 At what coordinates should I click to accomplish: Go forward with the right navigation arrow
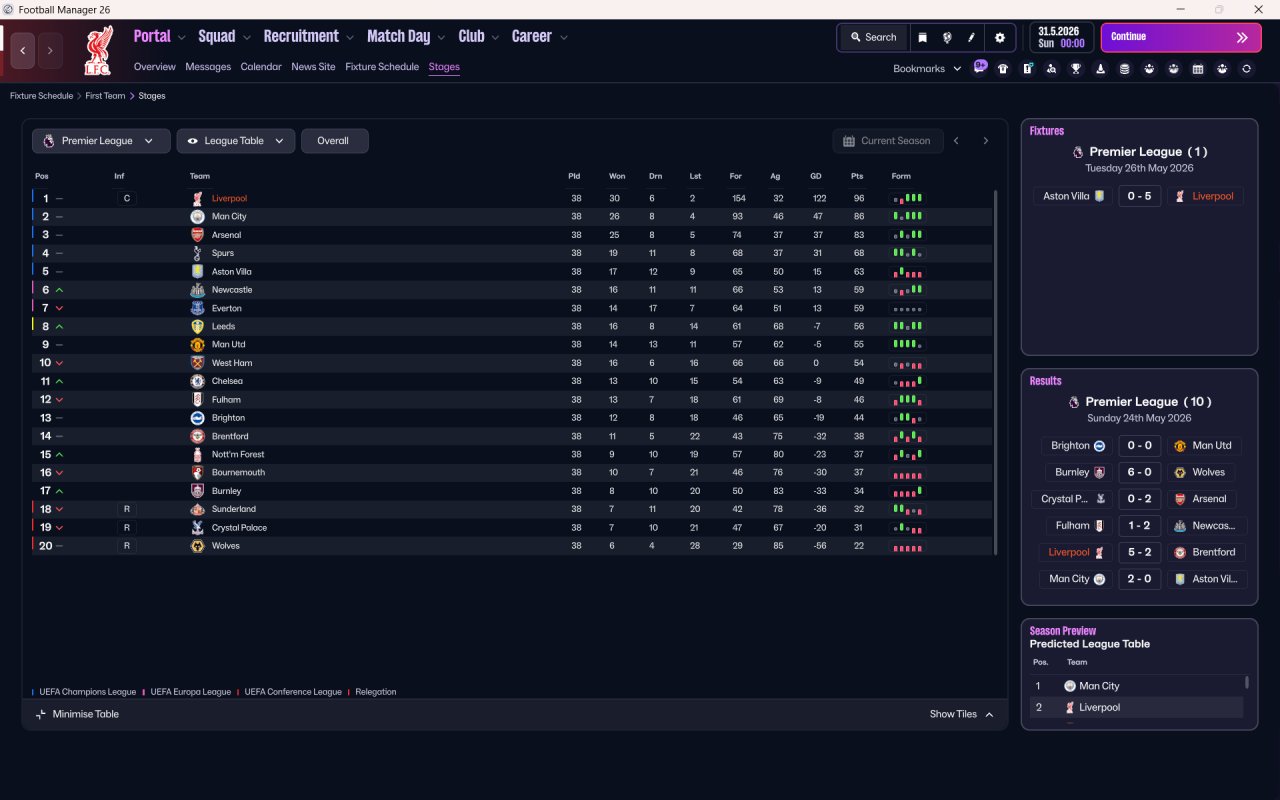click(x=50, y=50)
